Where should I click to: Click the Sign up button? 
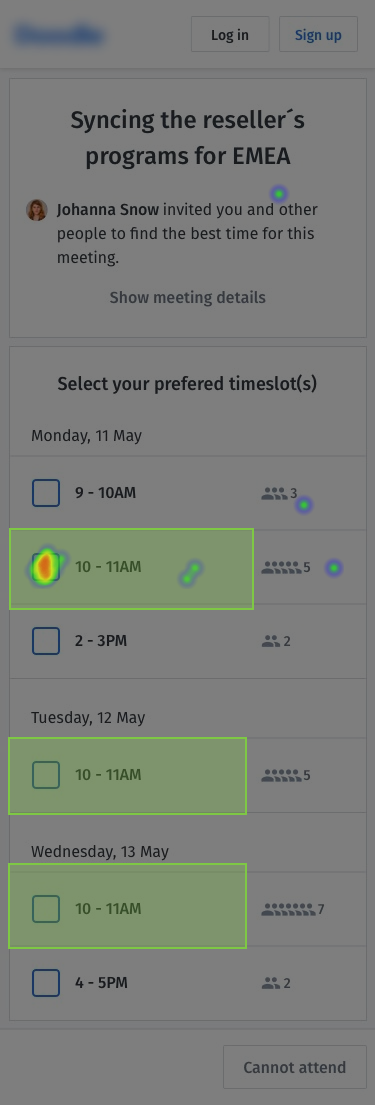(318, 35)
